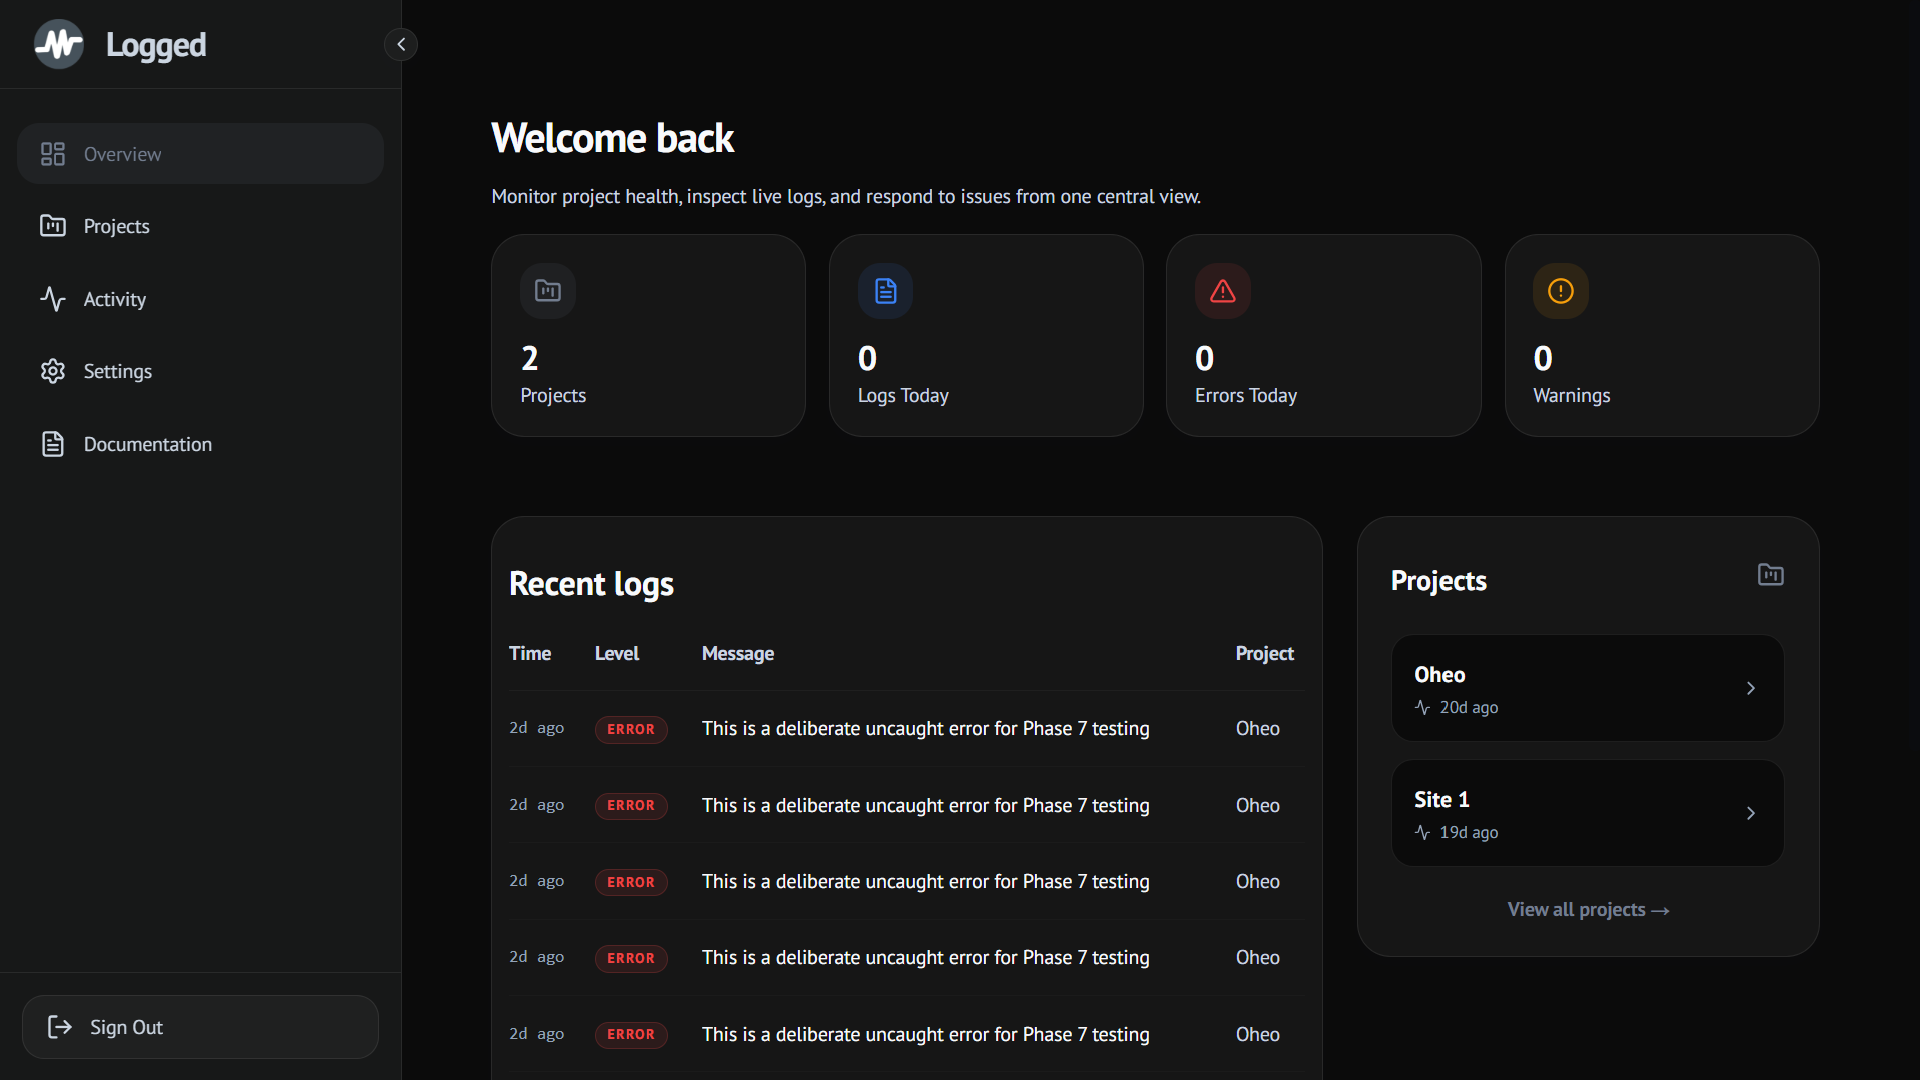Click the Activity pulse icon in the sidebar
Screen dimensions: 1920x1080
click(53, 299)
